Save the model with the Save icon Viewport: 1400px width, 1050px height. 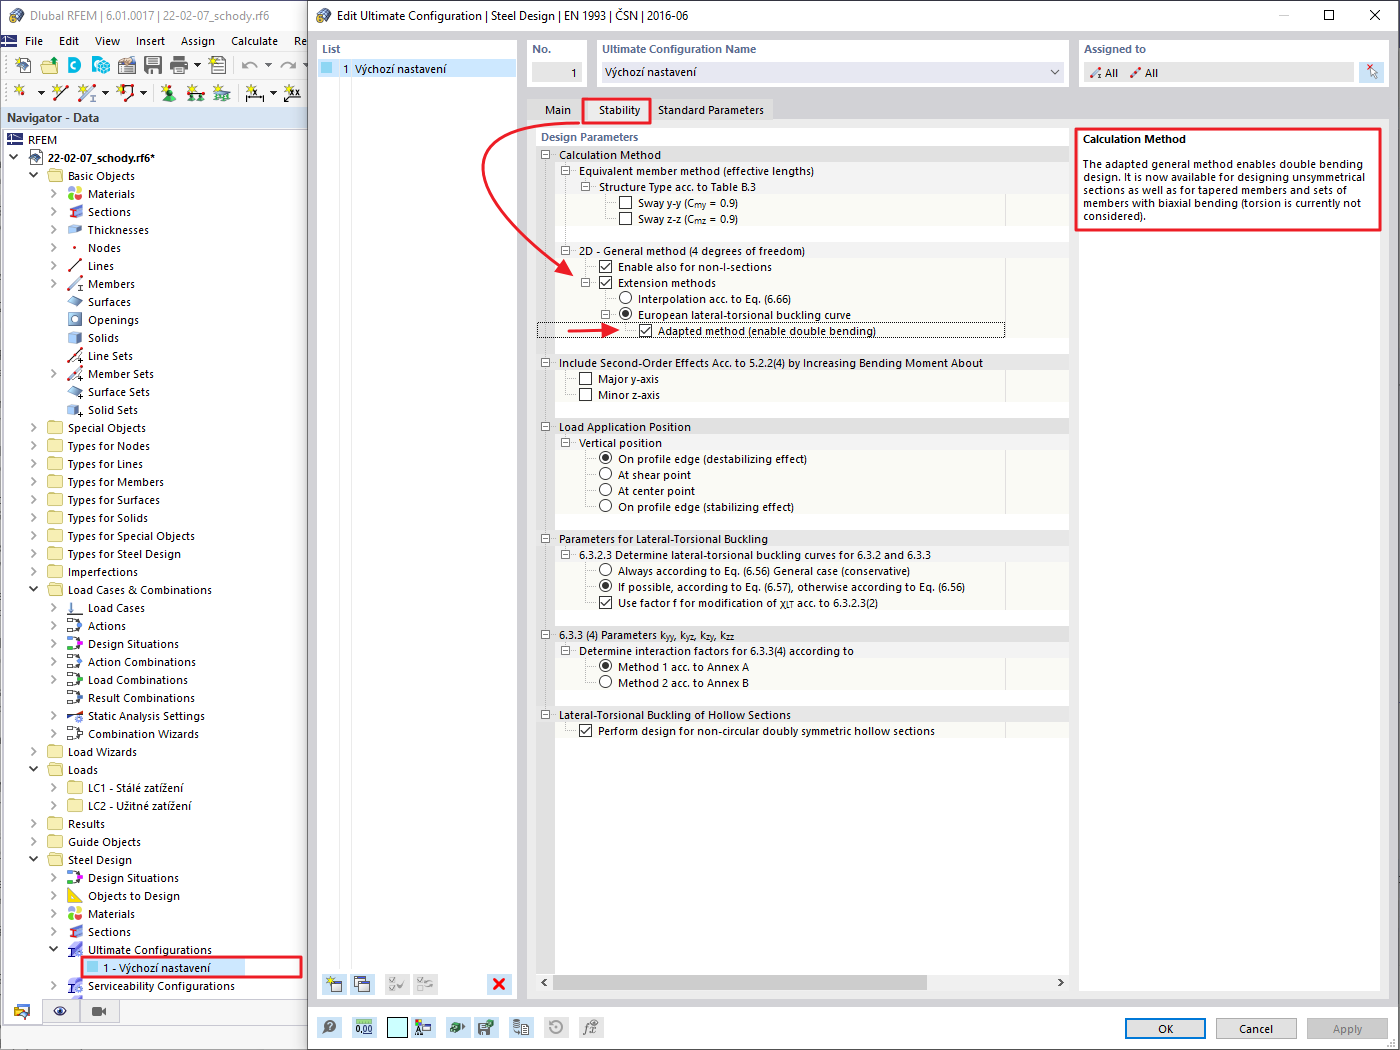click(x=151, y=65)
